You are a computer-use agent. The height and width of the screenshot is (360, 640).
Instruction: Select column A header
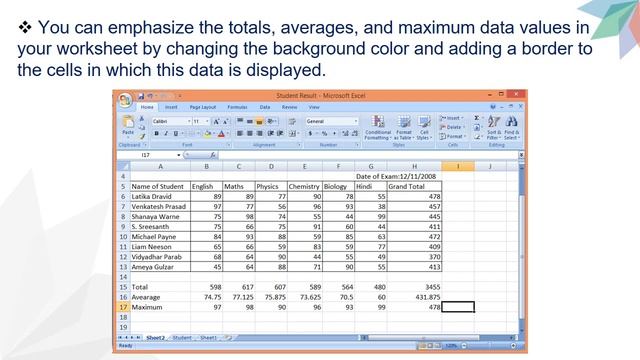point(160,166)
